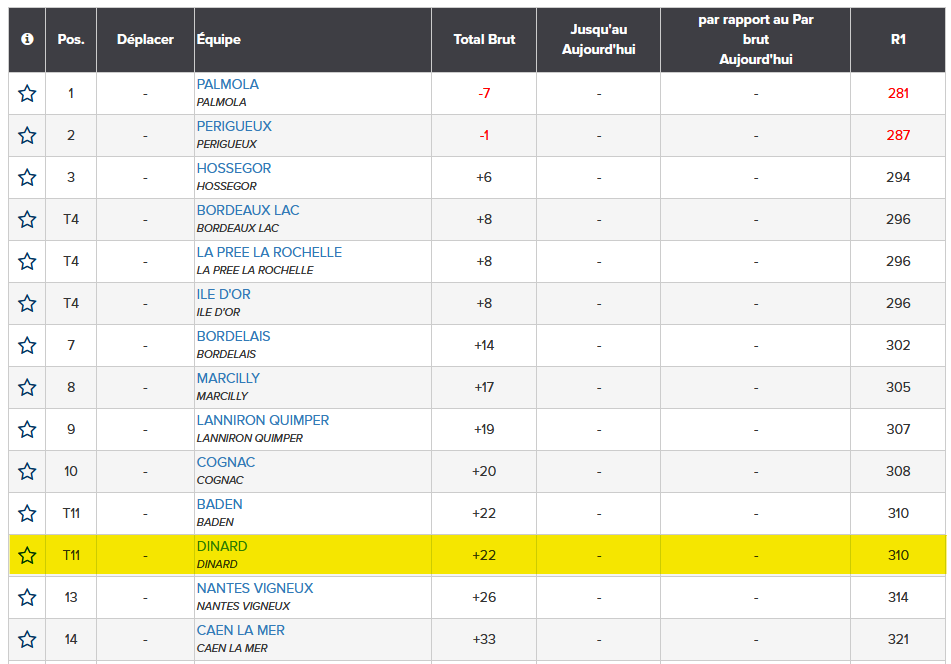
Task: Click the Déplacer column header
Action: [145, 39]
